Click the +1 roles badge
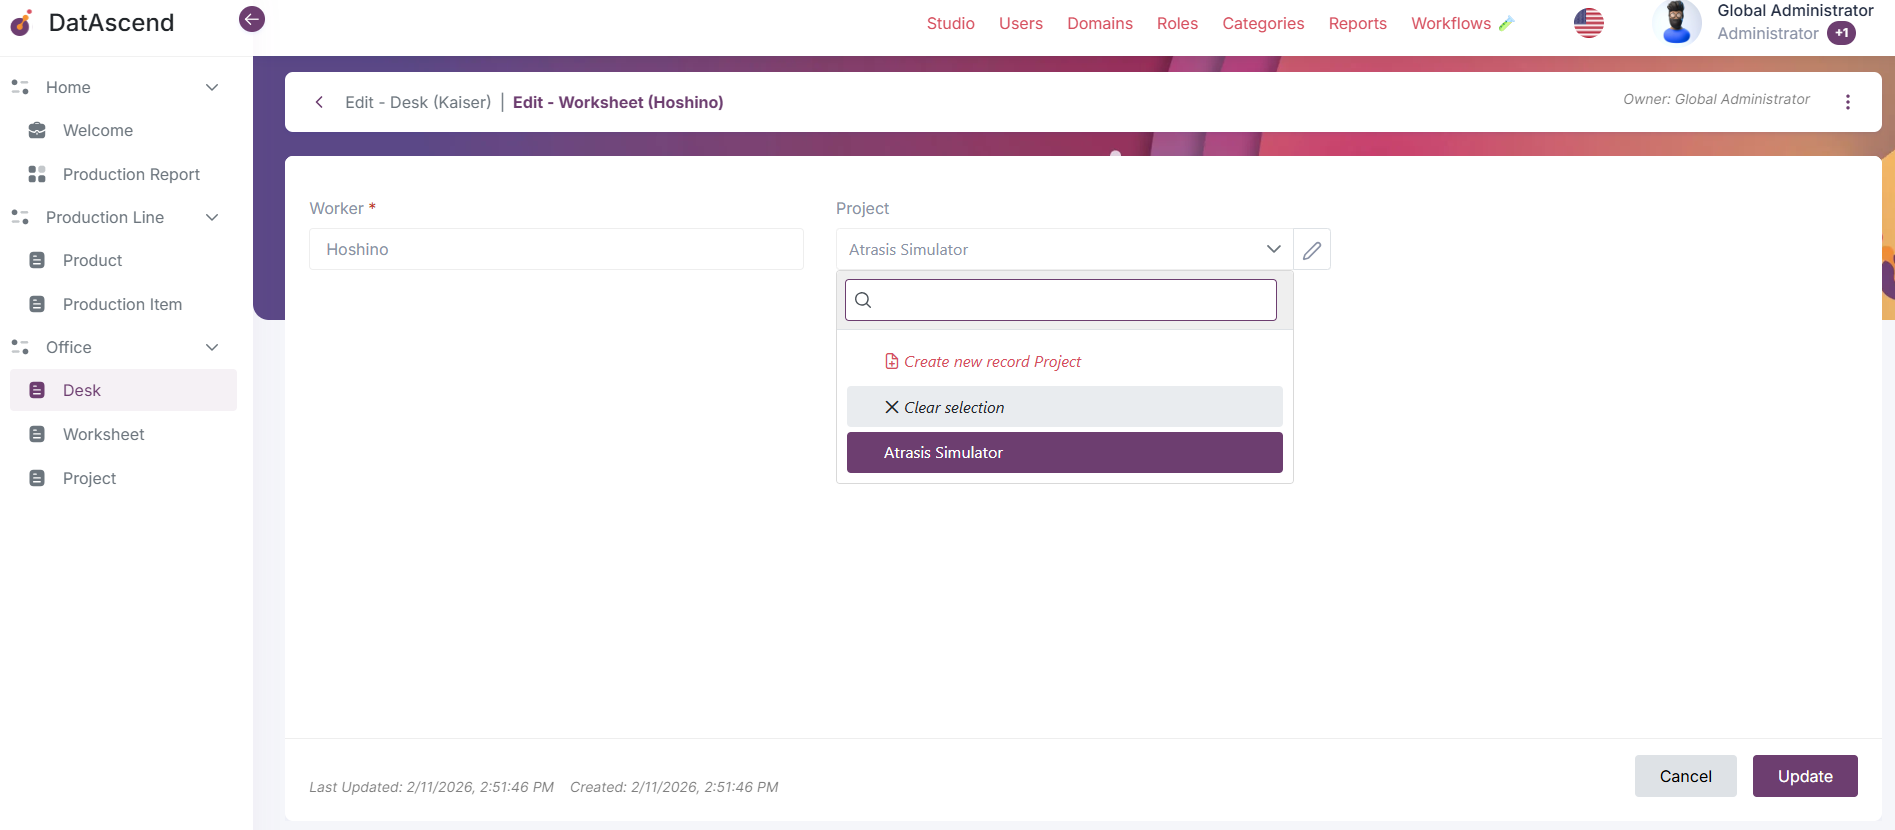Viewport: 1895px width, 830px height. click(1841, 33)
